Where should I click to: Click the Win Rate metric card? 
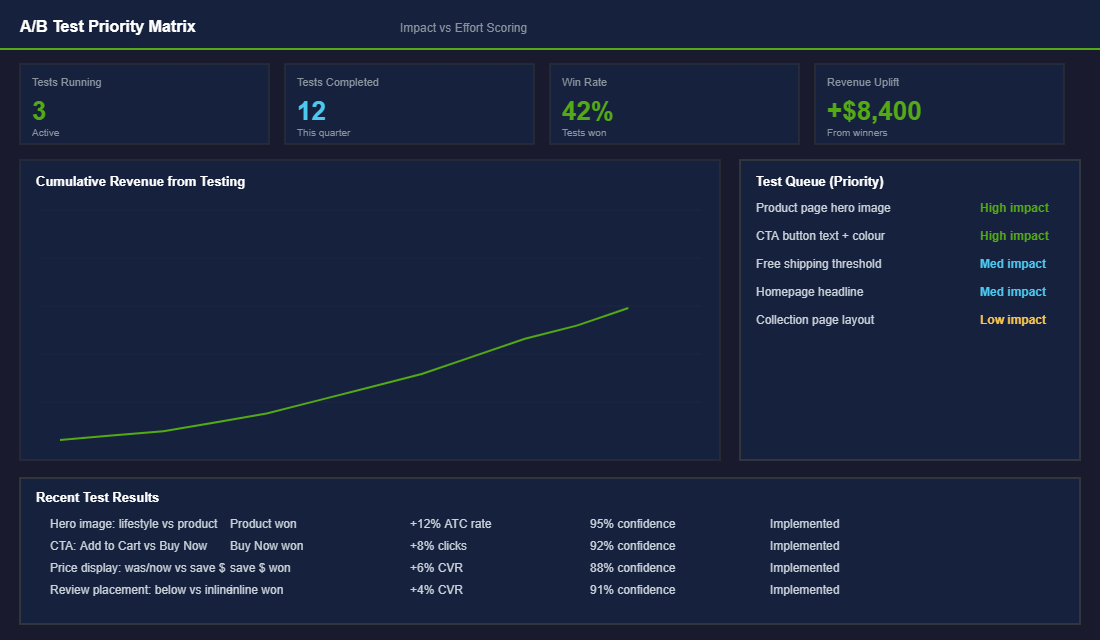click(x=674, y=103)
